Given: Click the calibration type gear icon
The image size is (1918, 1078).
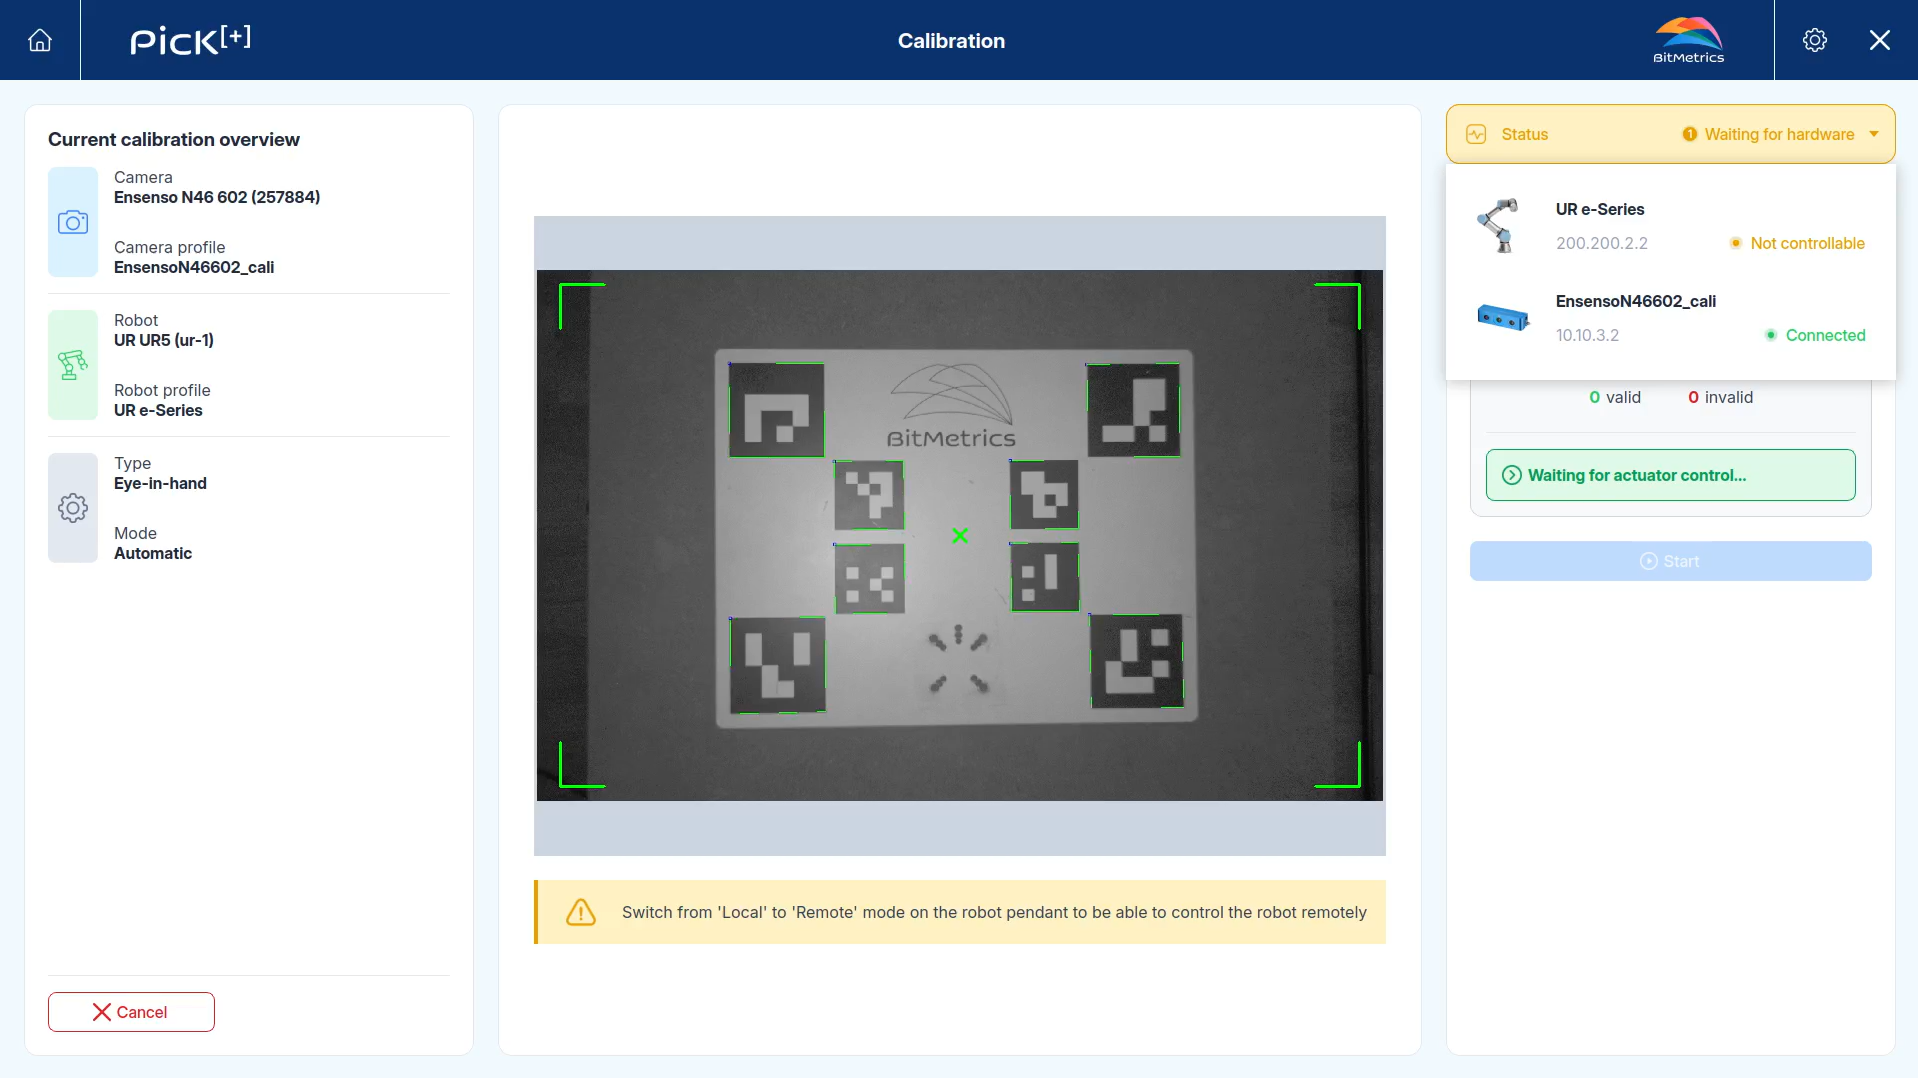Looking at the screenshot, I should 73,508.
